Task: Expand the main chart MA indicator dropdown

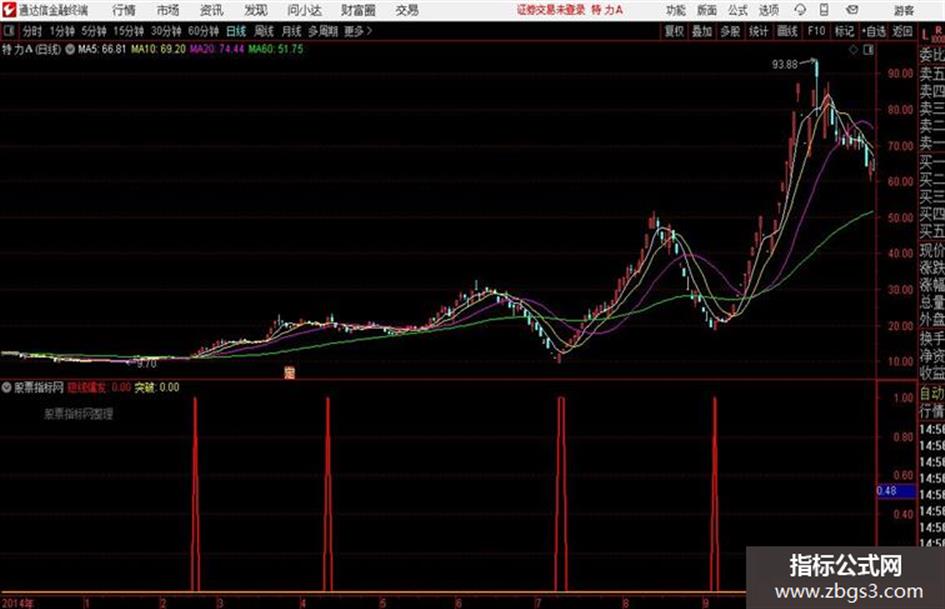Action: tap(70, 49)
